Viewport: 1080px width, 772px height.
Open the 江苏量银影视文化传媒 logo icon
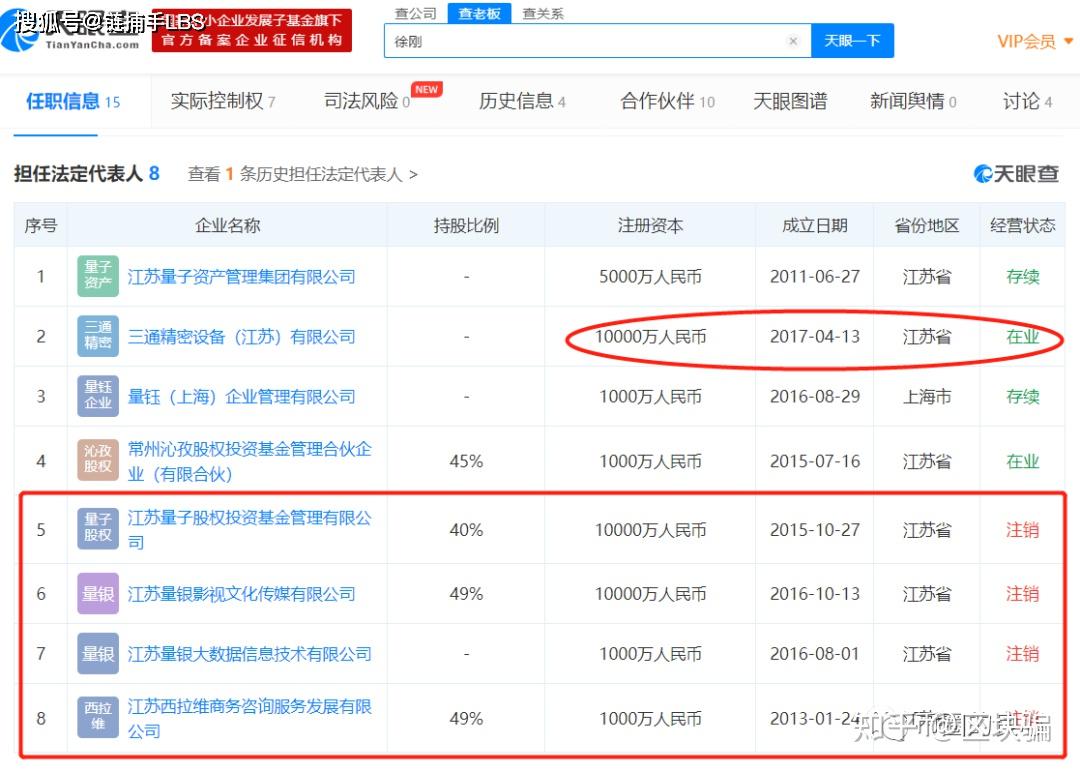coord(98,594)
